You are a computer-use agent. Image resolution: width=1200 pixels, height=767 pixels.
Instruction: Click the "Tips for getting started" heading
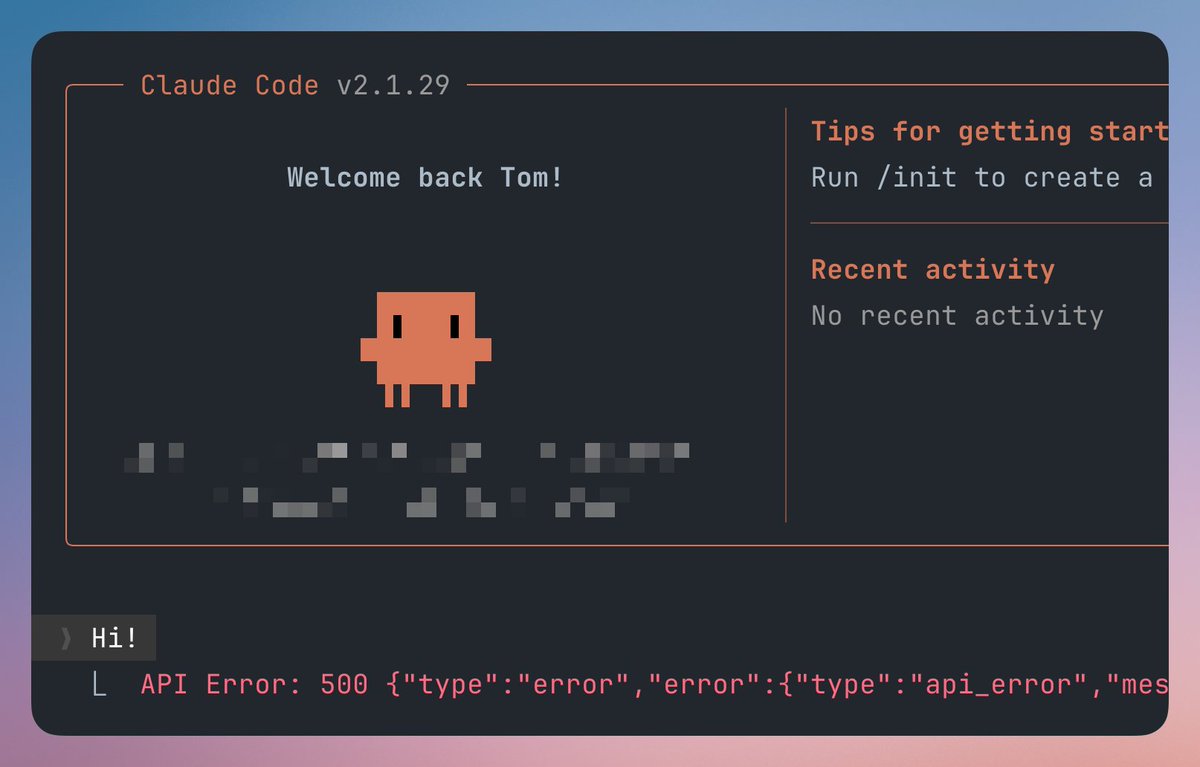coord(989,132)
